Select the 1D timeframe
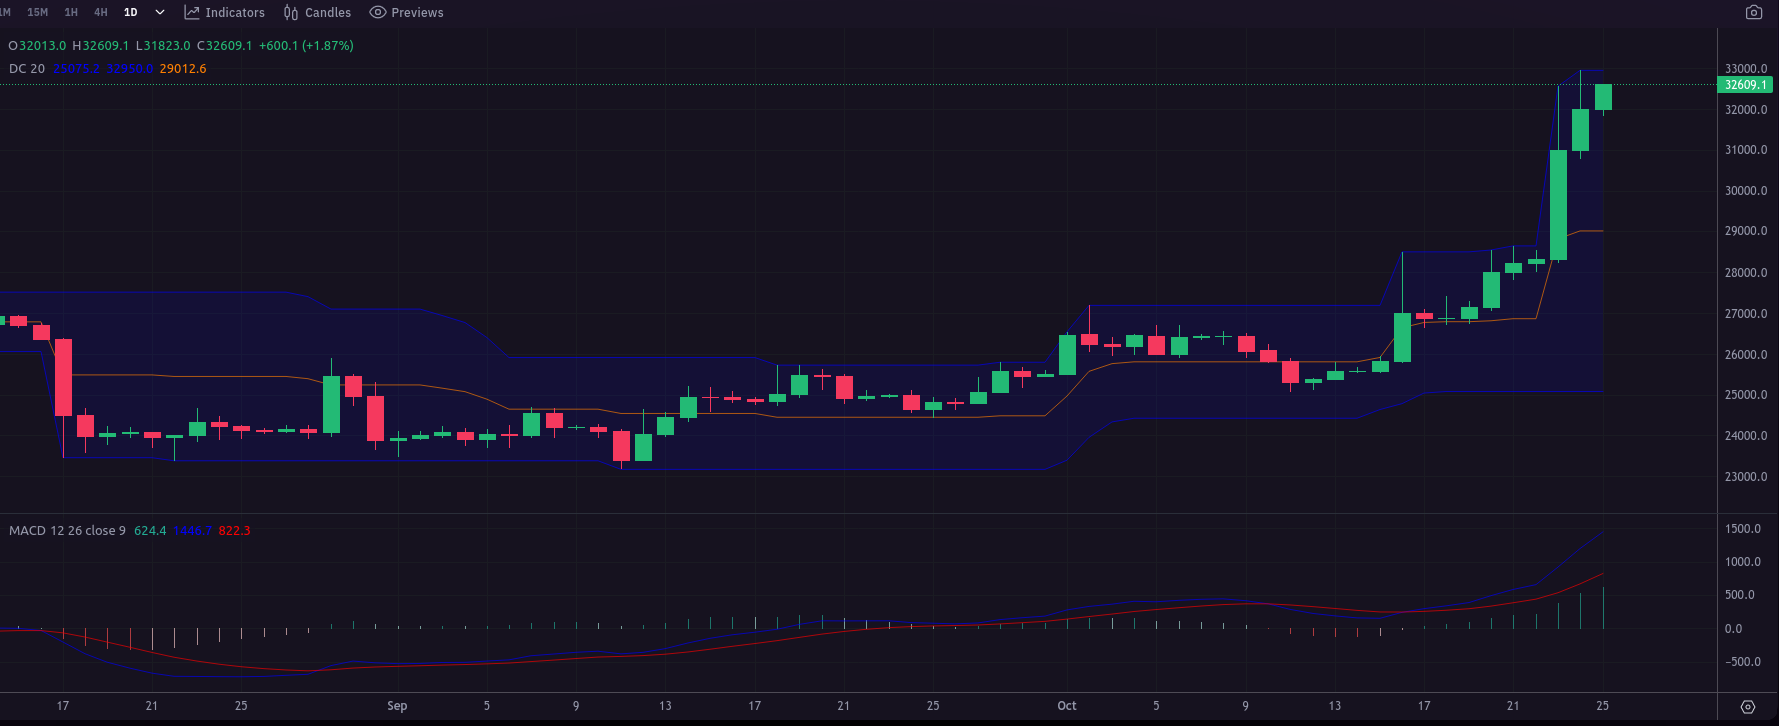This screenshot has height=726, width=1779. pyautogui.click(x=131, y=13)
